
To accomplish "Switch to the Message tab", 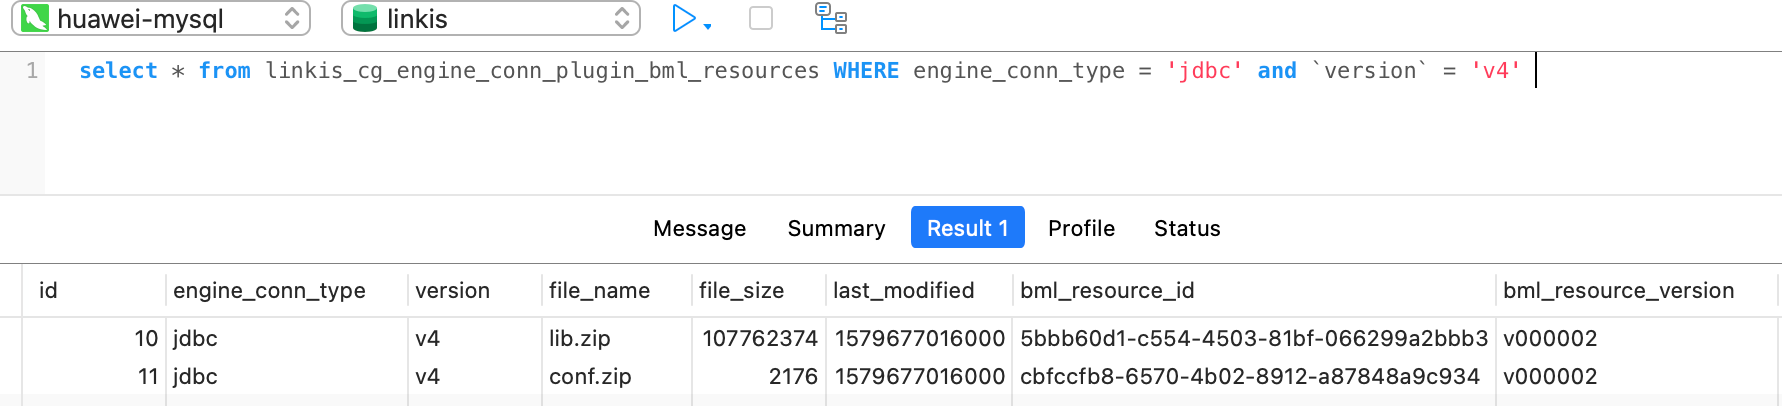I will pyautogui.click(x=699, y=228).
